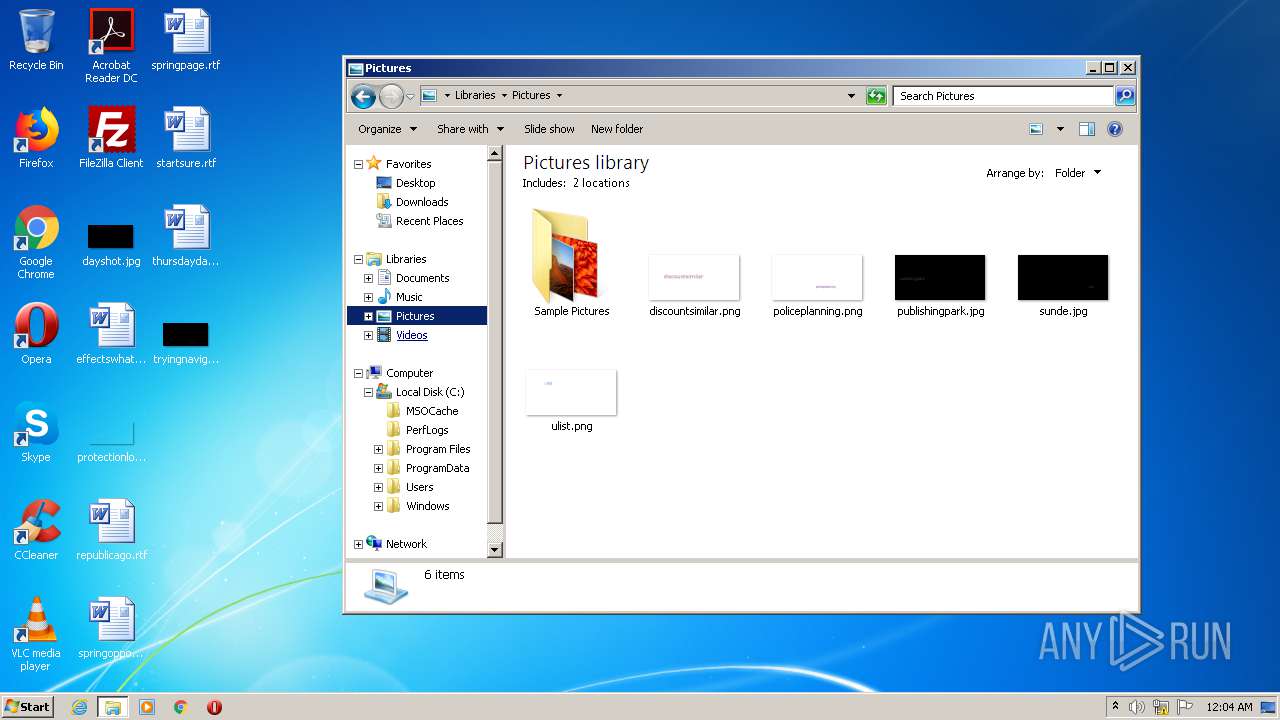Viewport: 1280px width, 720px height.
Task: Click the Libraries breadcrumb in address bar
Action: pyautogui.click(x=475, y=96)
